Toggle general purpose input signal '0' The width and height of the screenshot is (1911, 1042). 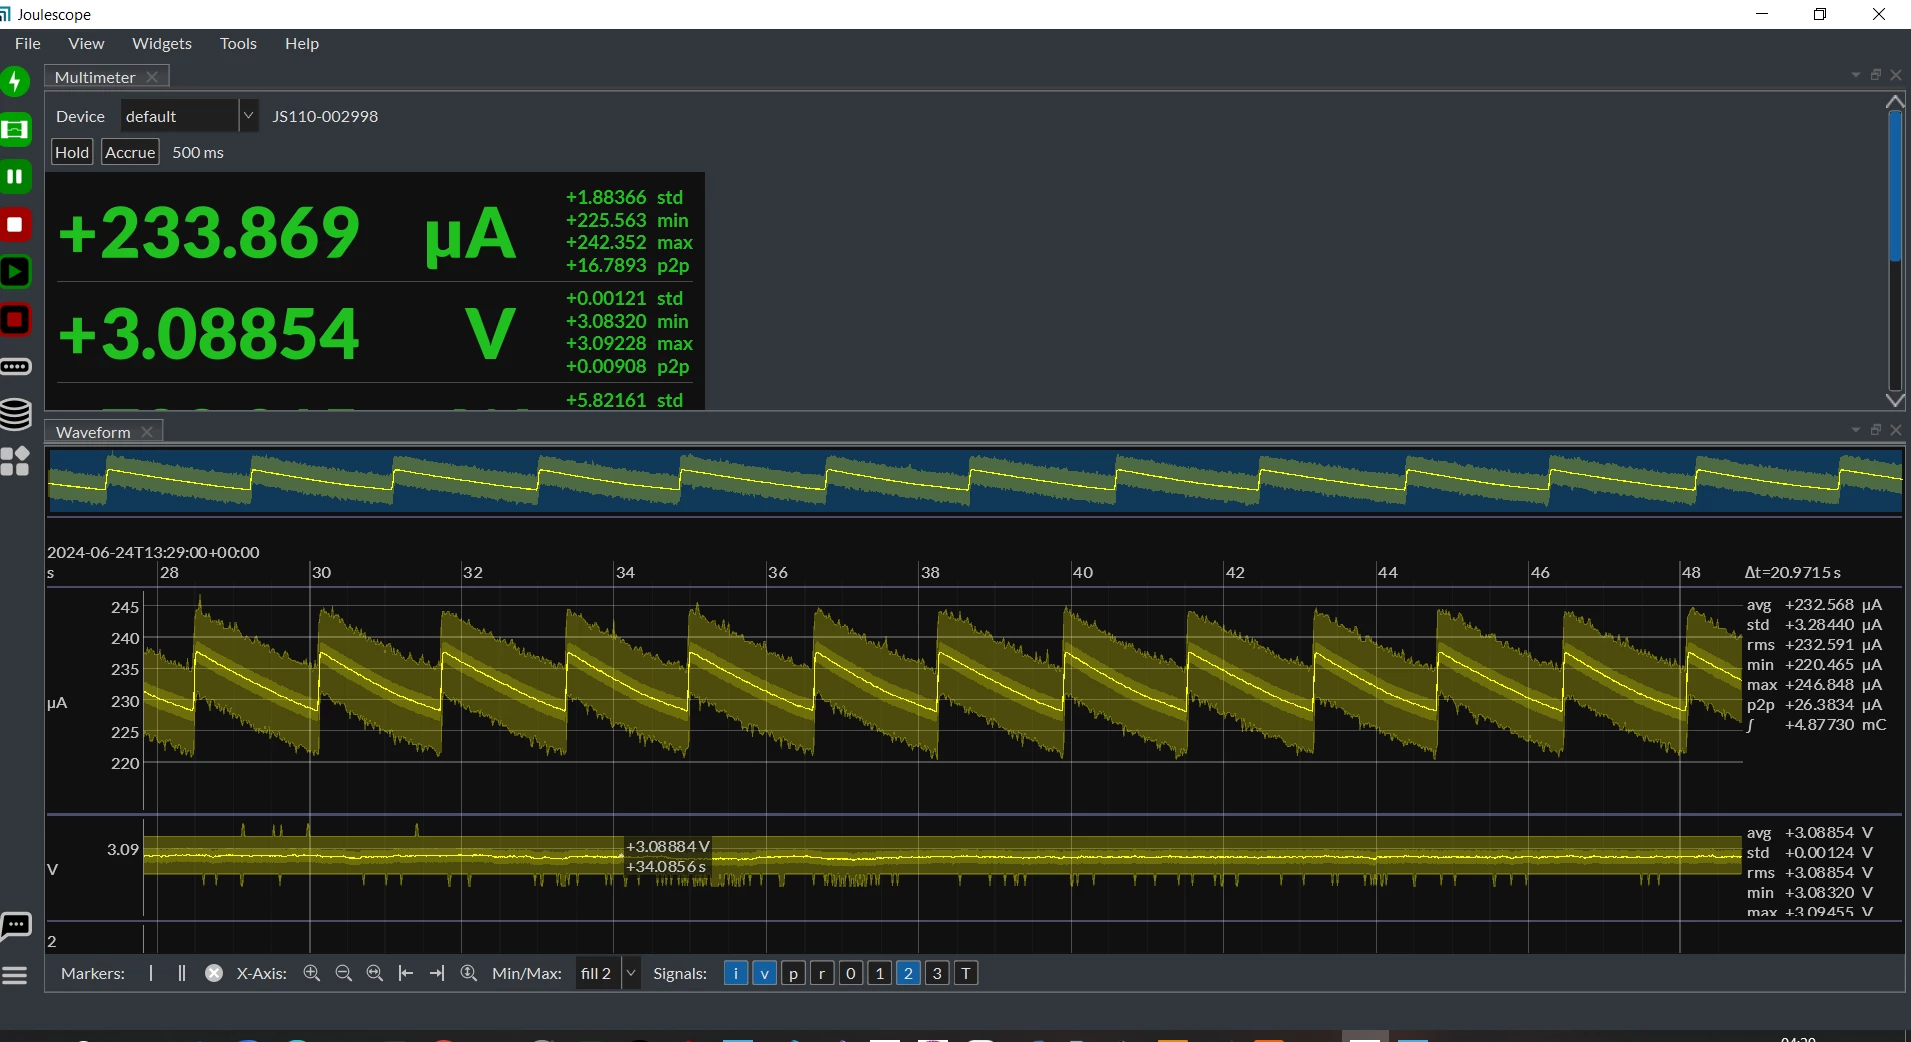coord(851,973)
